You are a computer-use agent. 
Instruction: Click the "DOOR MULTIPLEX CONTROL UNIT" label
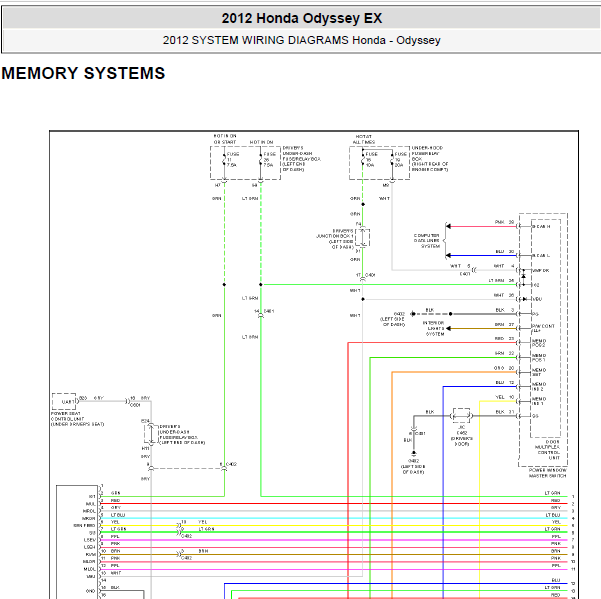point(547,450)
